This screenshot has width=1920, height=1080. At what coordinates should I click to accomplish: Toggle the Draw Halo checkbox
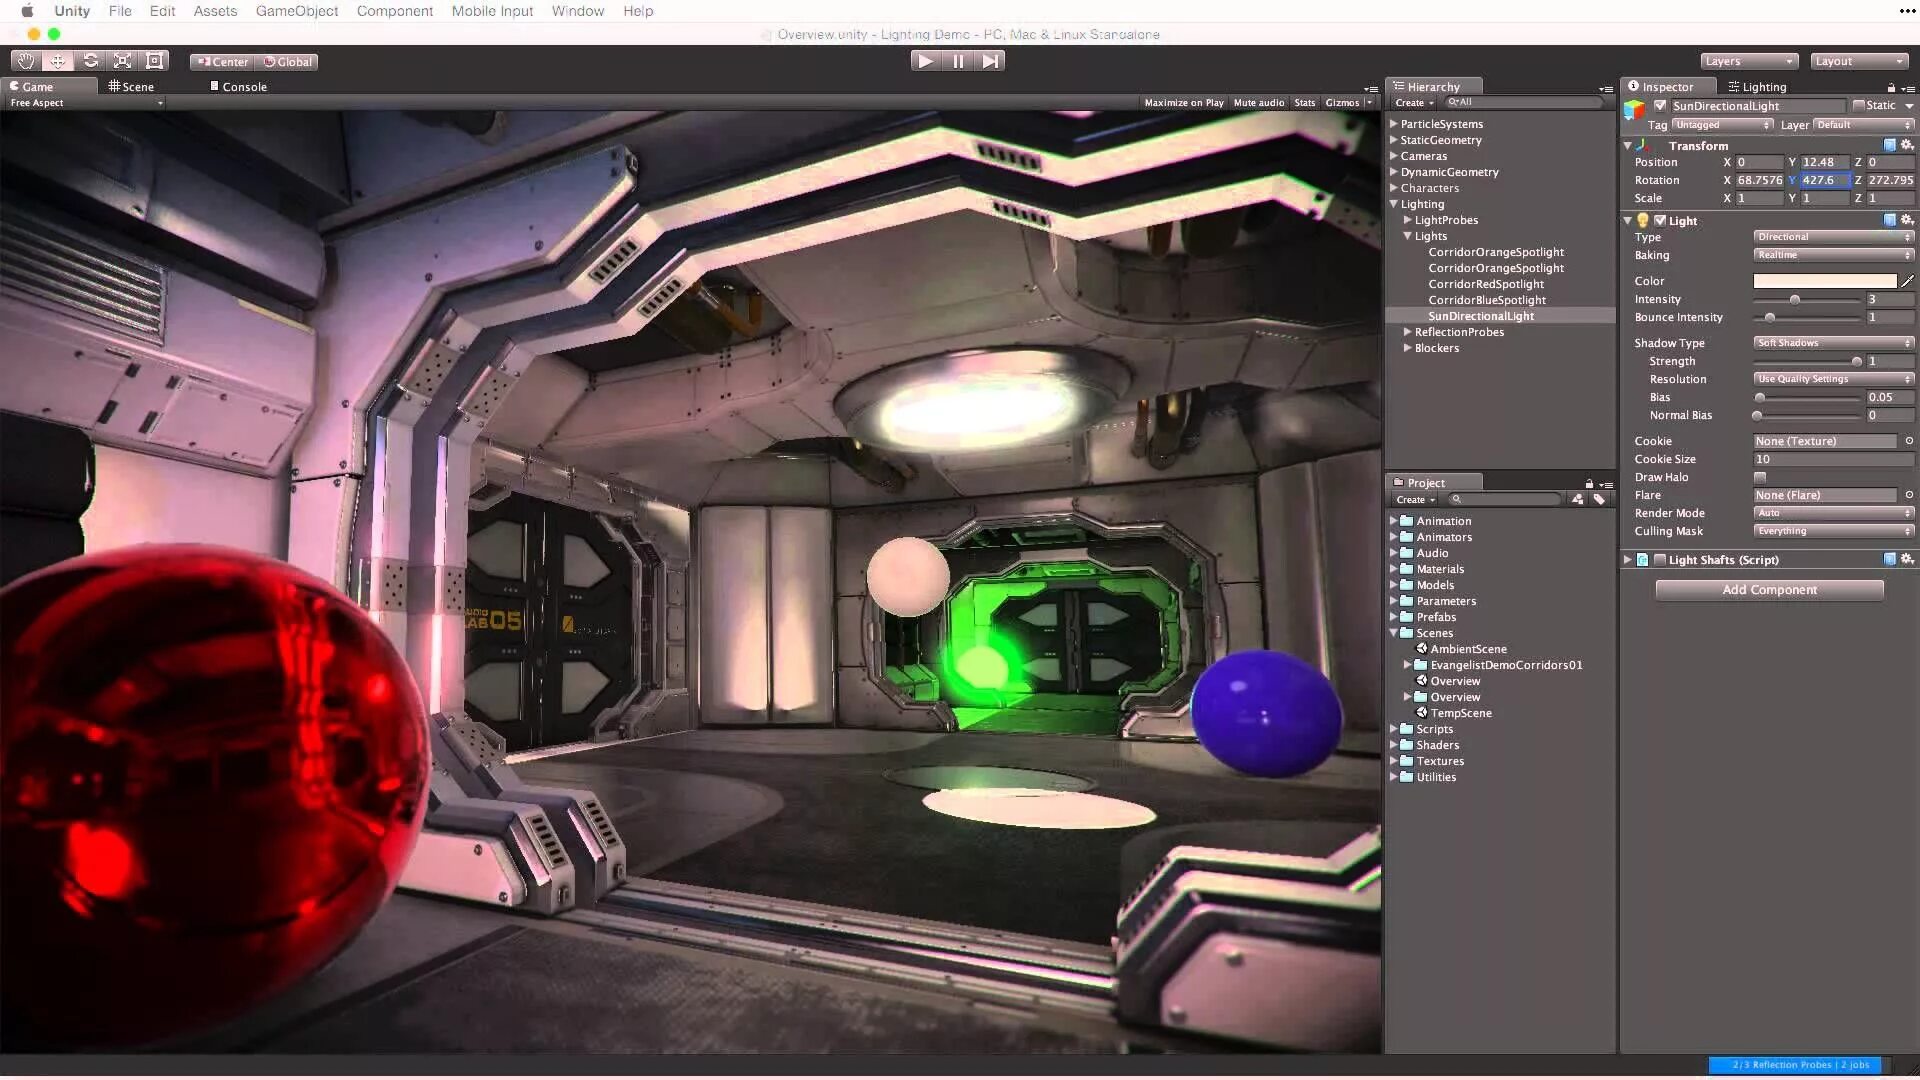[x=1760, y=477]
